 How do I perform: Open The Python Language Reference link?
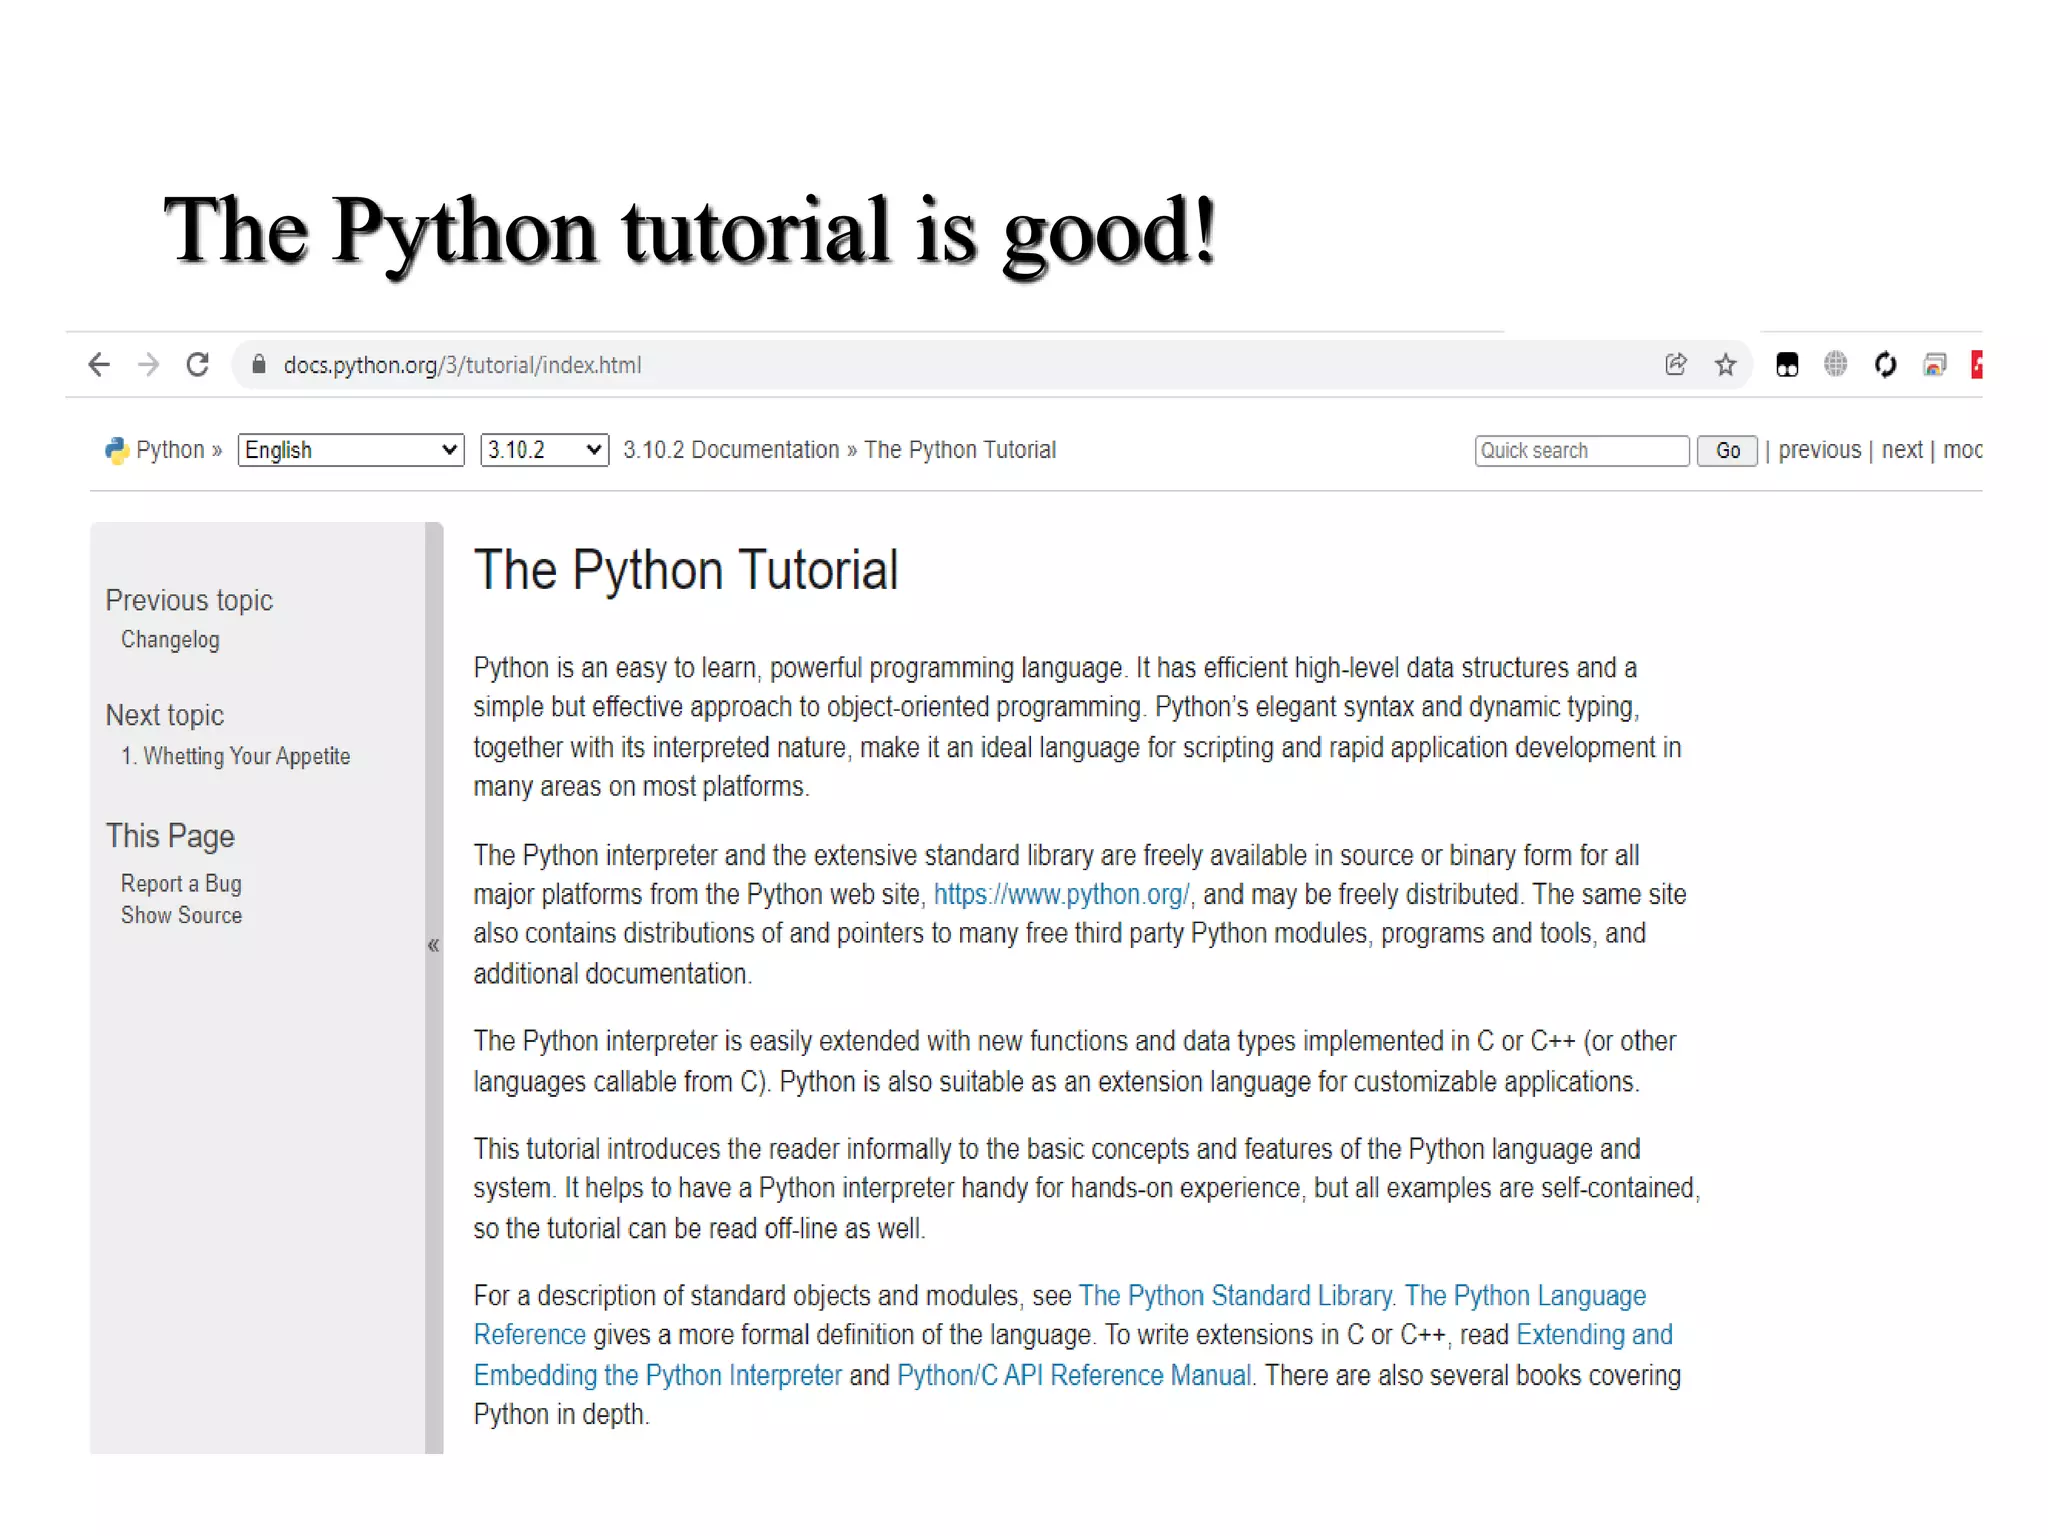tap(1525, 1296)
